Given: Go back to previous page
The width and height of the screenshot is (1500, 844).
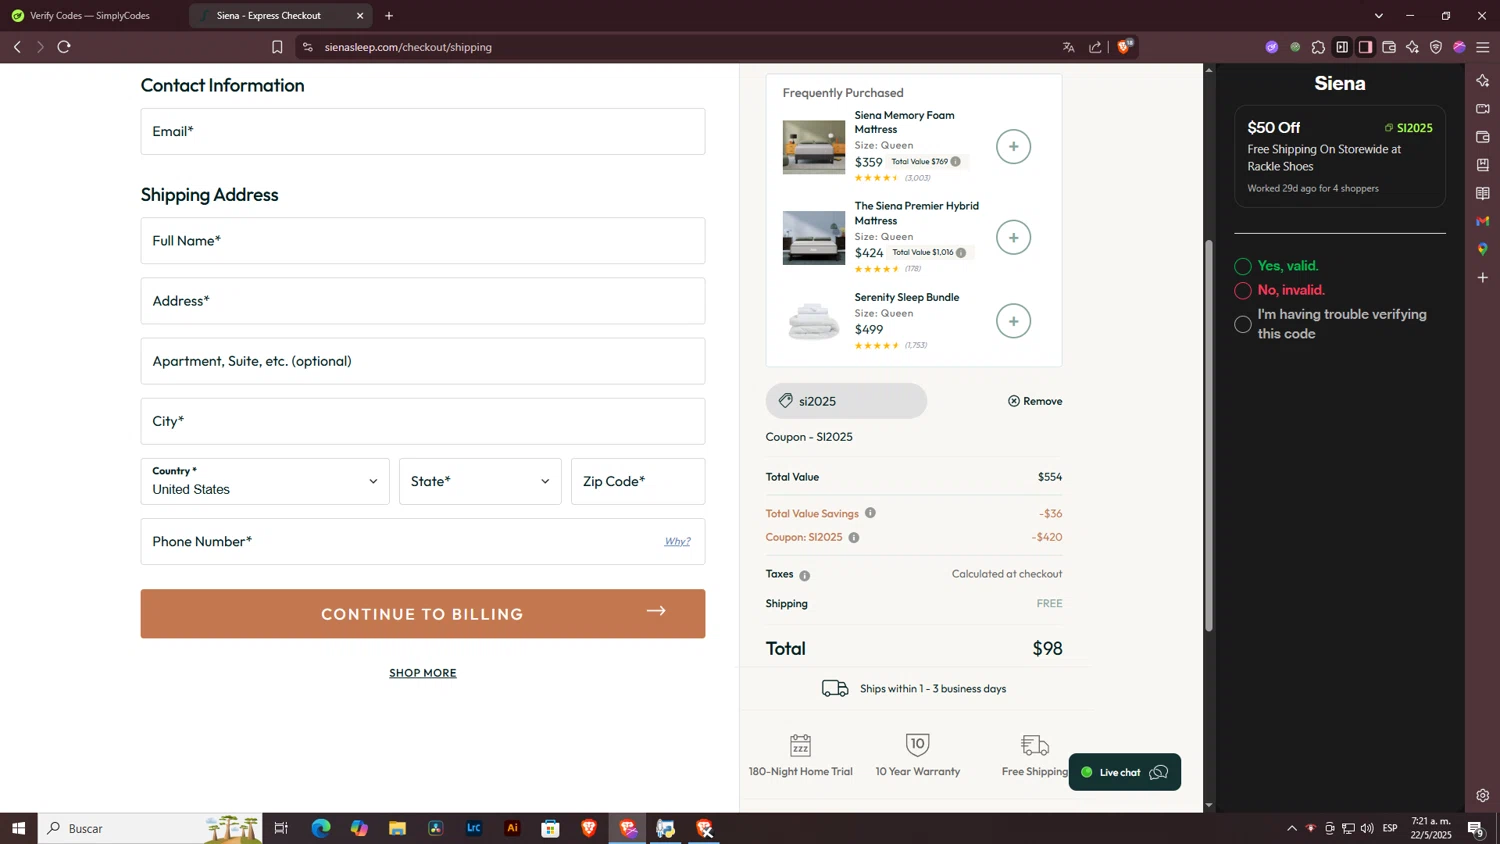Looking at the screenshot, I should click(x=17, y=47).
